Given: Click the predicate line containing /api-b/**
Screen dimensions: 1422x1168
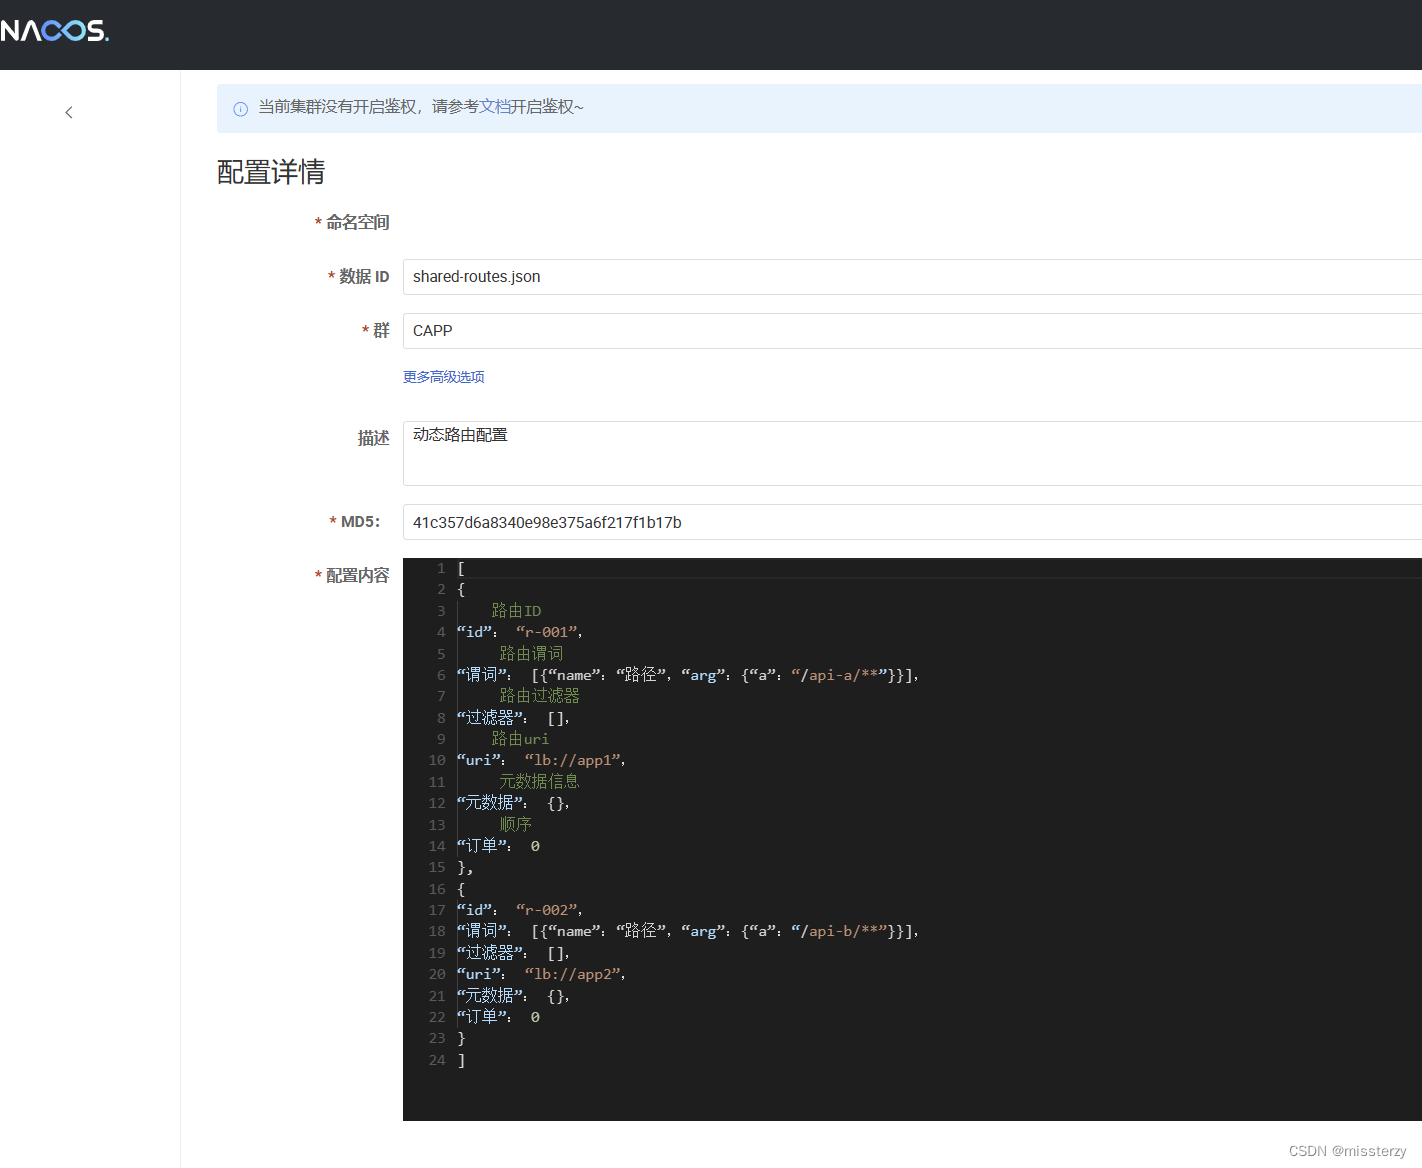Looking at the screenshot, I should [688, 931].
